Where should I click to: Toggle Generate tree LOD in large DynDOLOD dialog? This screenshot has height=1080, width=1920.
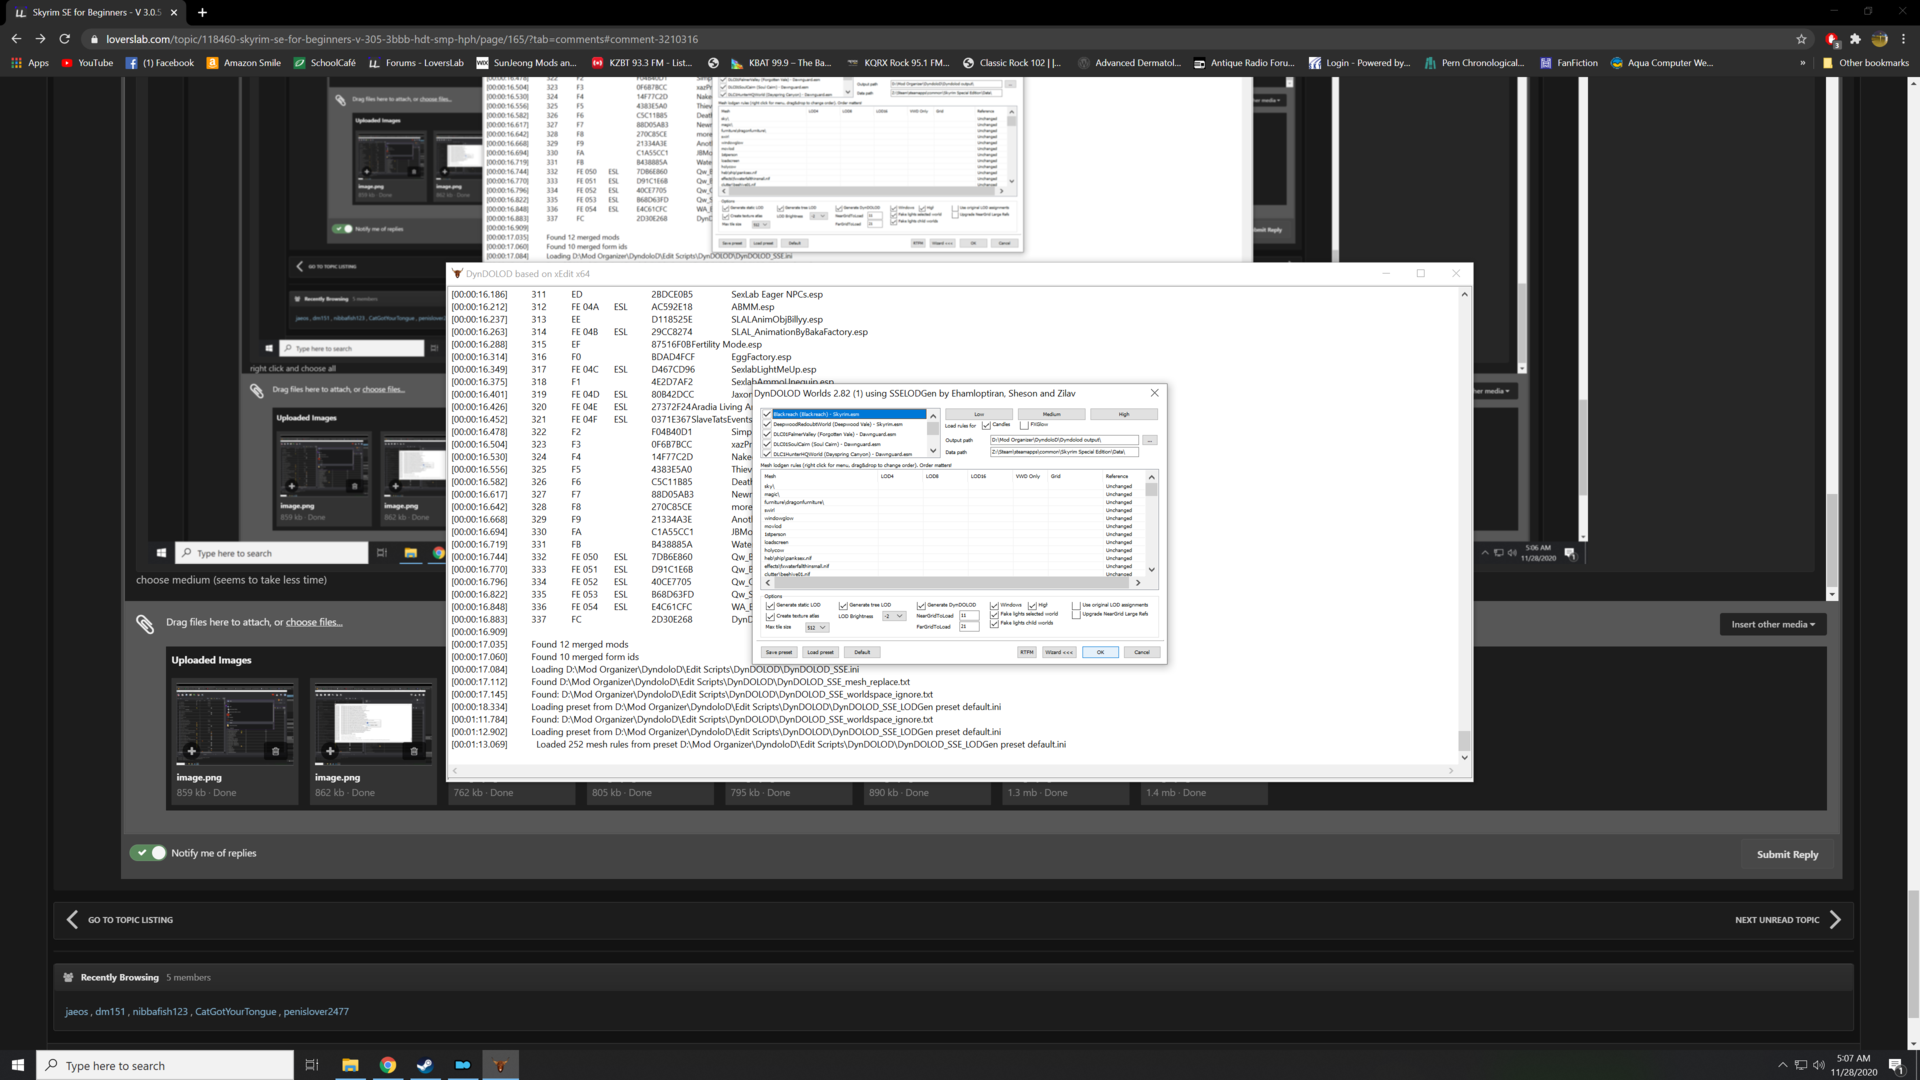click(843, 606)
